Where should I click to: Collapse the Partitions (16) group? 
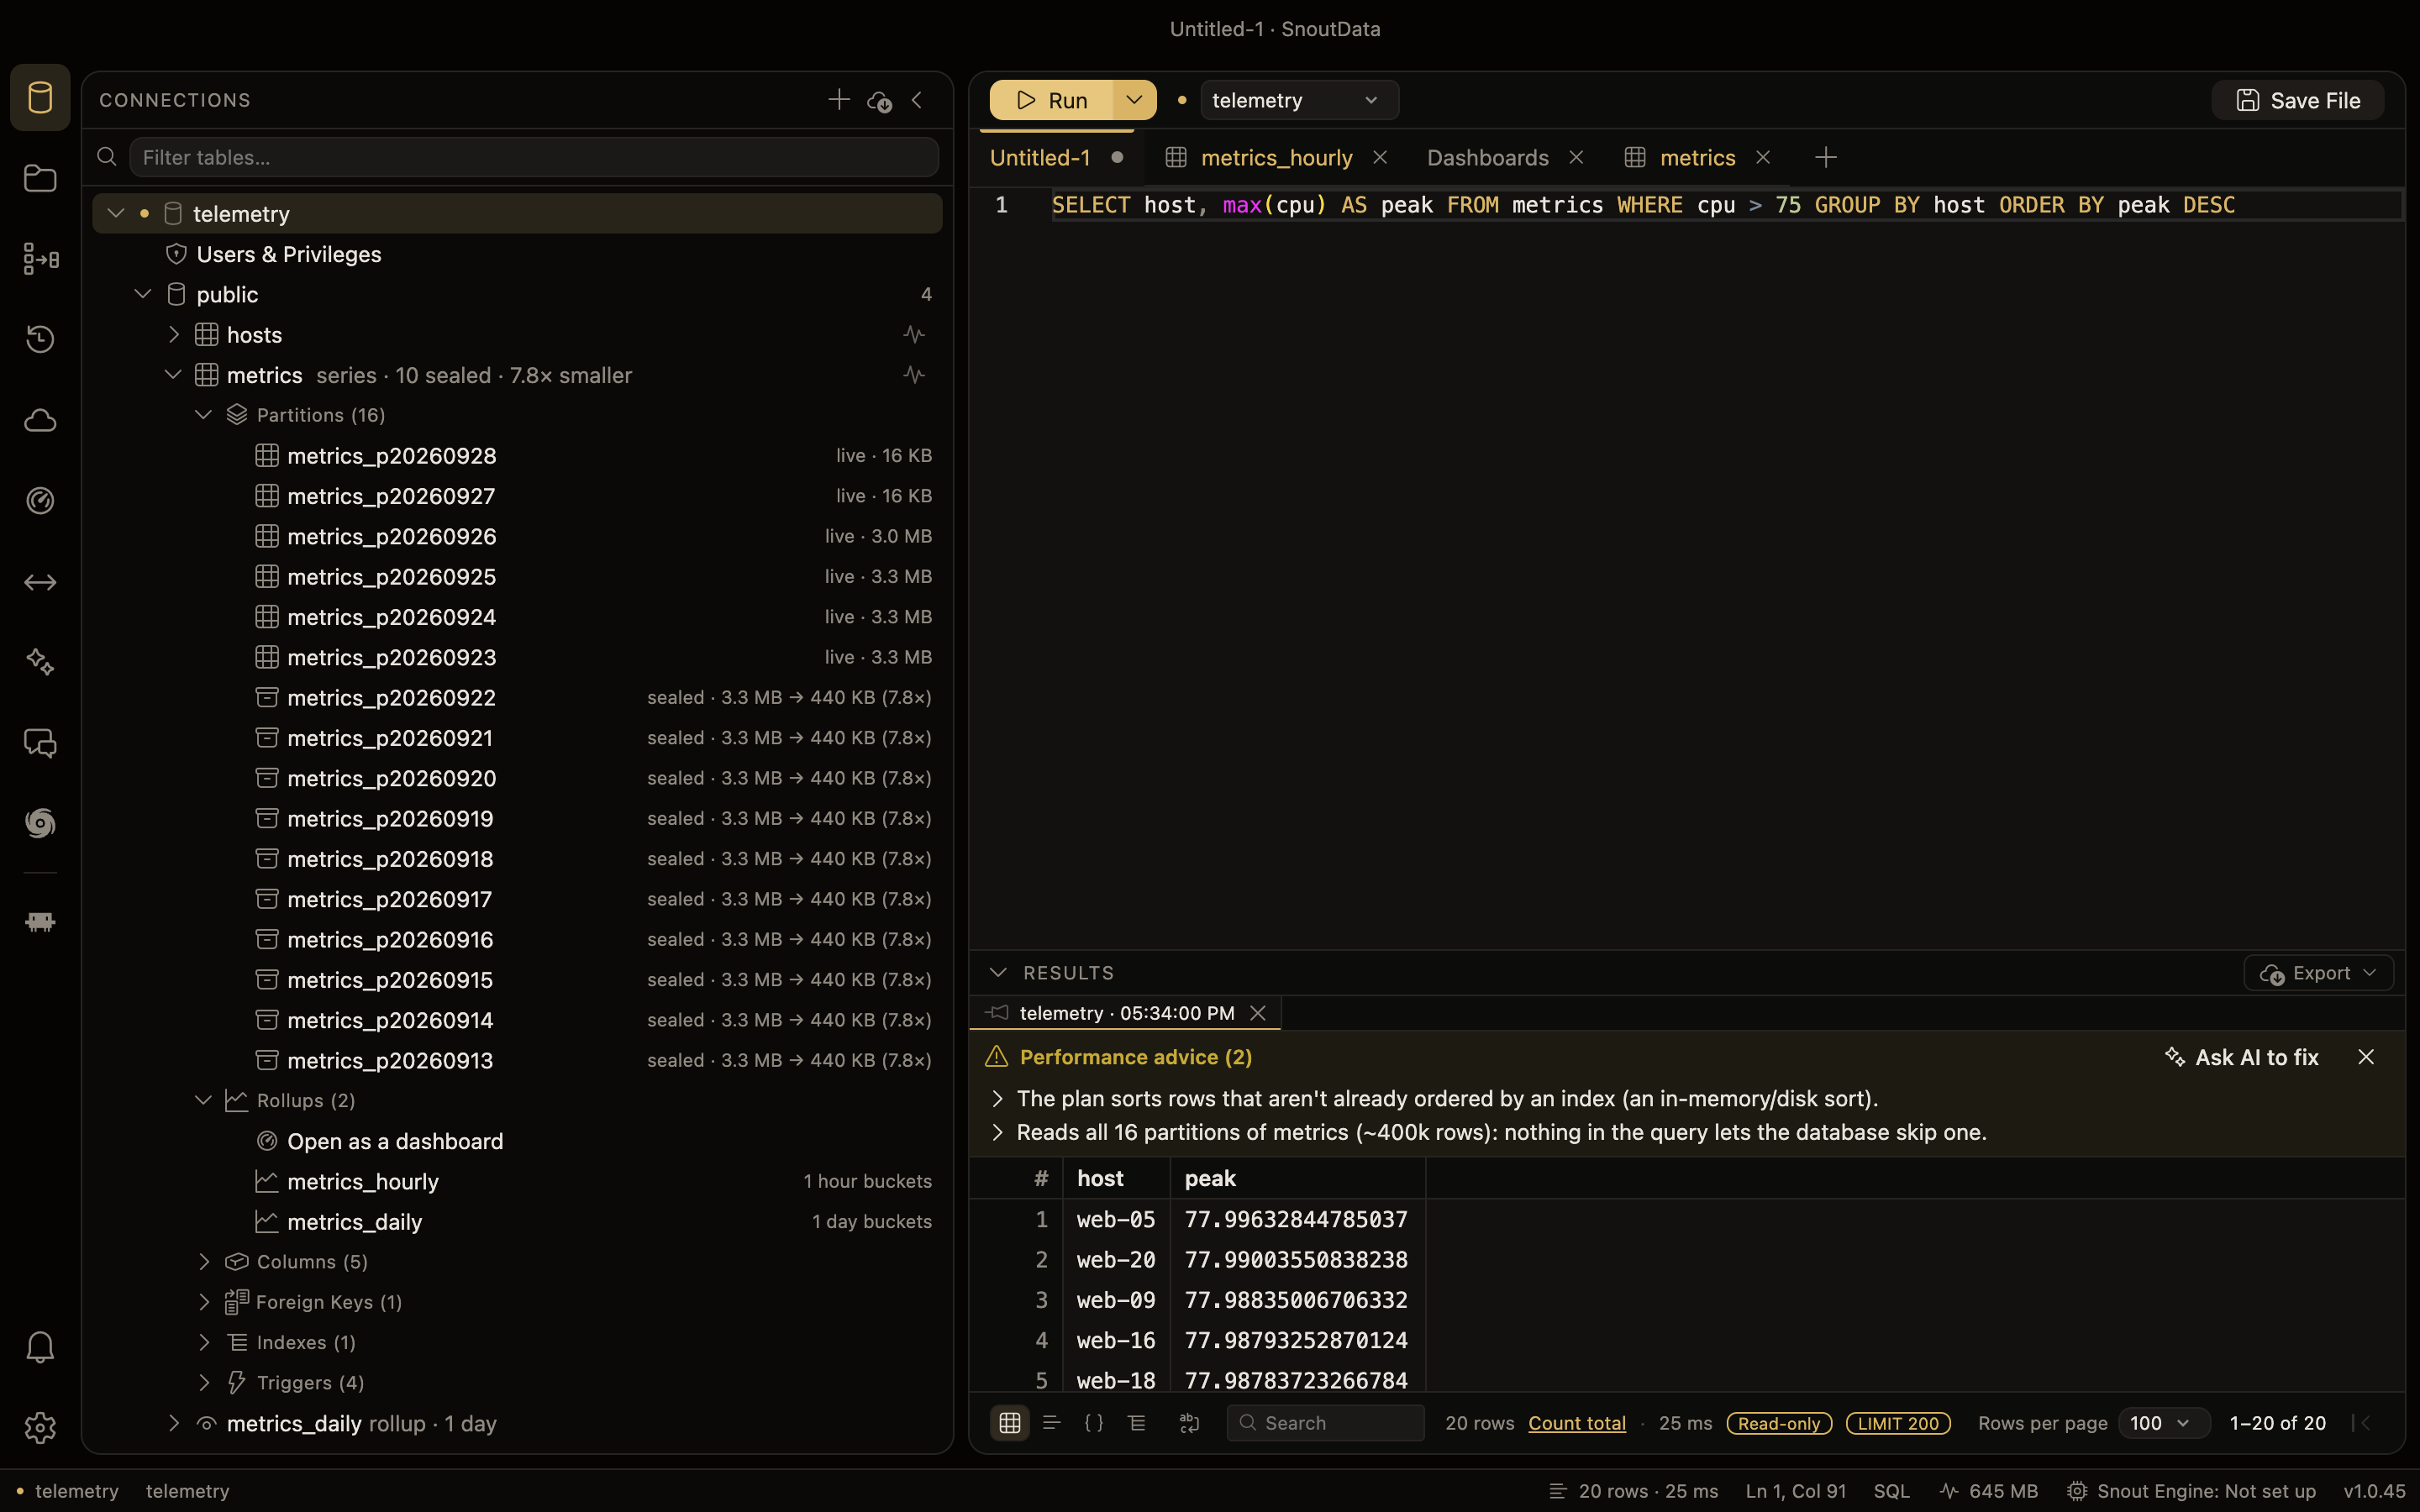click(203, 414)
